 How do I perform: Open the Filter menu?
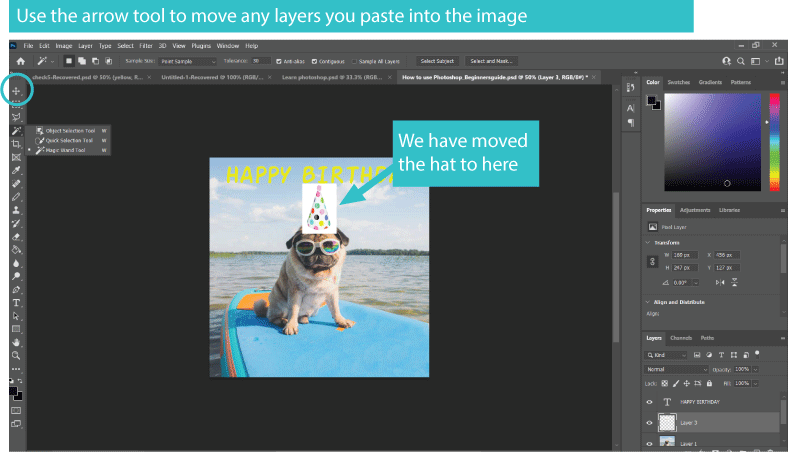(146, 46)
